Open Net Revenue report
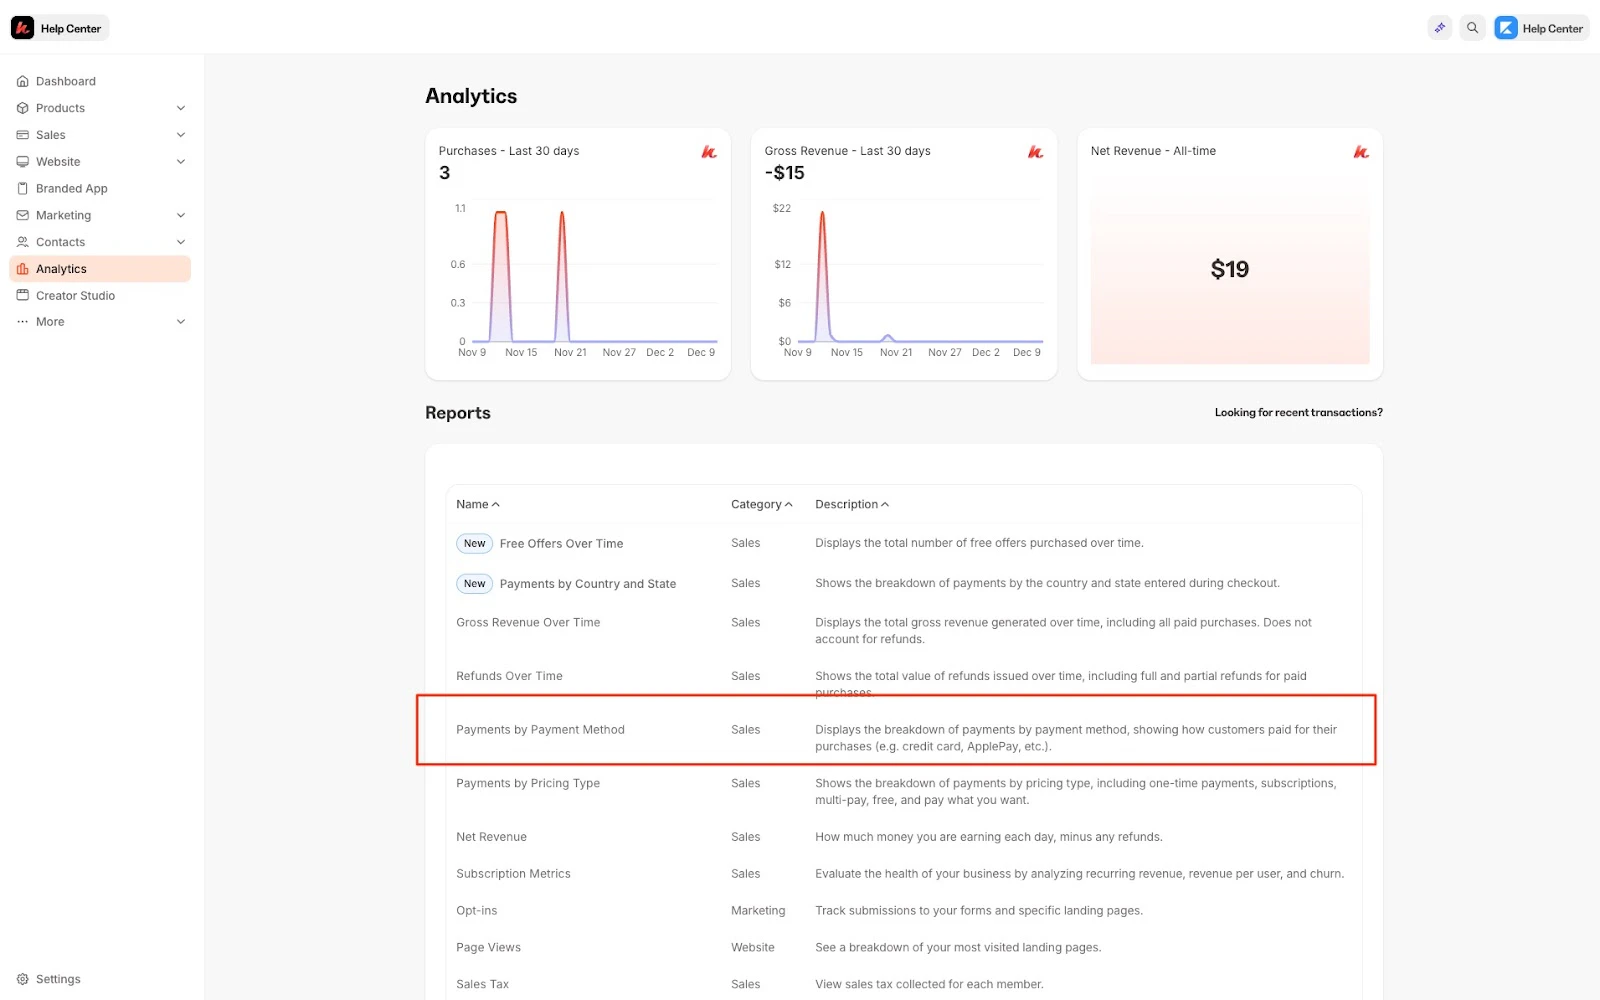This screenshot has width=1600, height=1000. tap(491, 837)
